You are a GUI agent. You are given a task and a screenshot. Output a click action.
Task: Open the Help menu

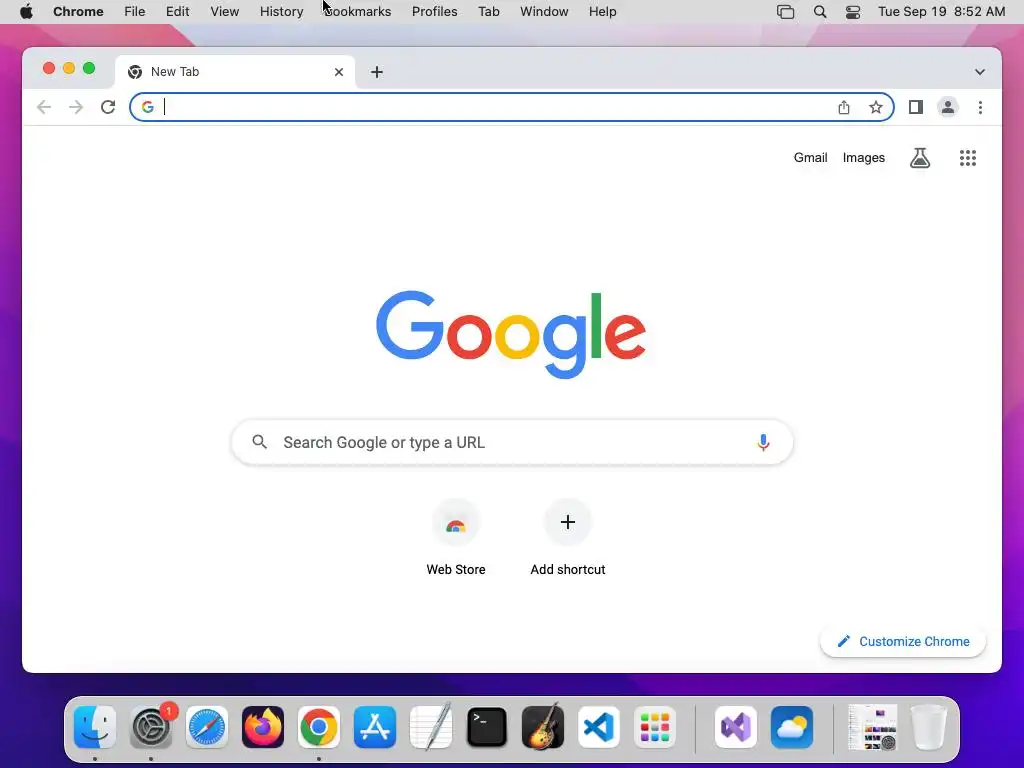coord(602,11)
